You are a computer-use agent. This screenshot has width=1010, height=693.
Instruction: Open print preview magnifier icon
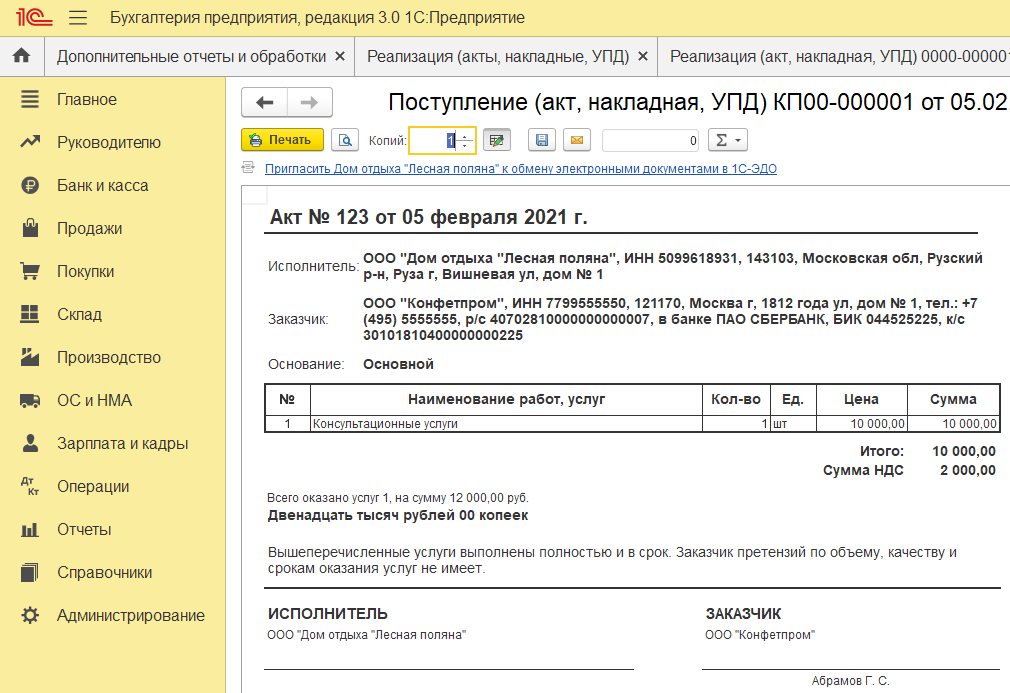(x=345, y=140)
